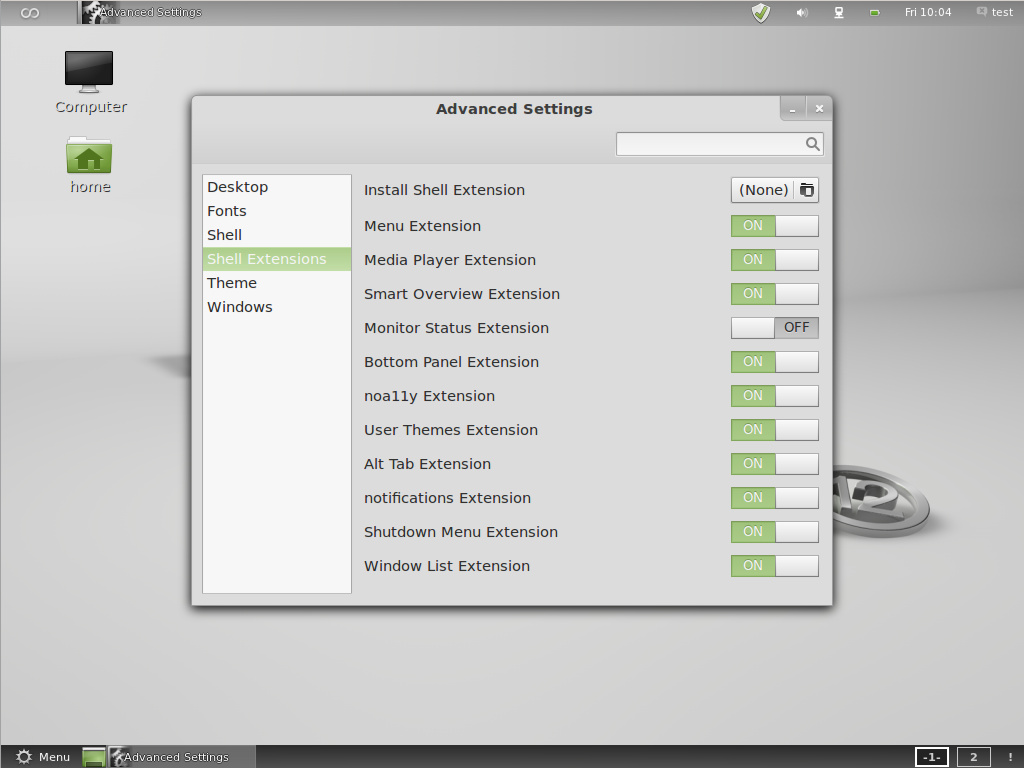Toggle the Window List Extension switch
This screenshot has height=768, width=1024.
pyautogui.click(x=775, y=566)
